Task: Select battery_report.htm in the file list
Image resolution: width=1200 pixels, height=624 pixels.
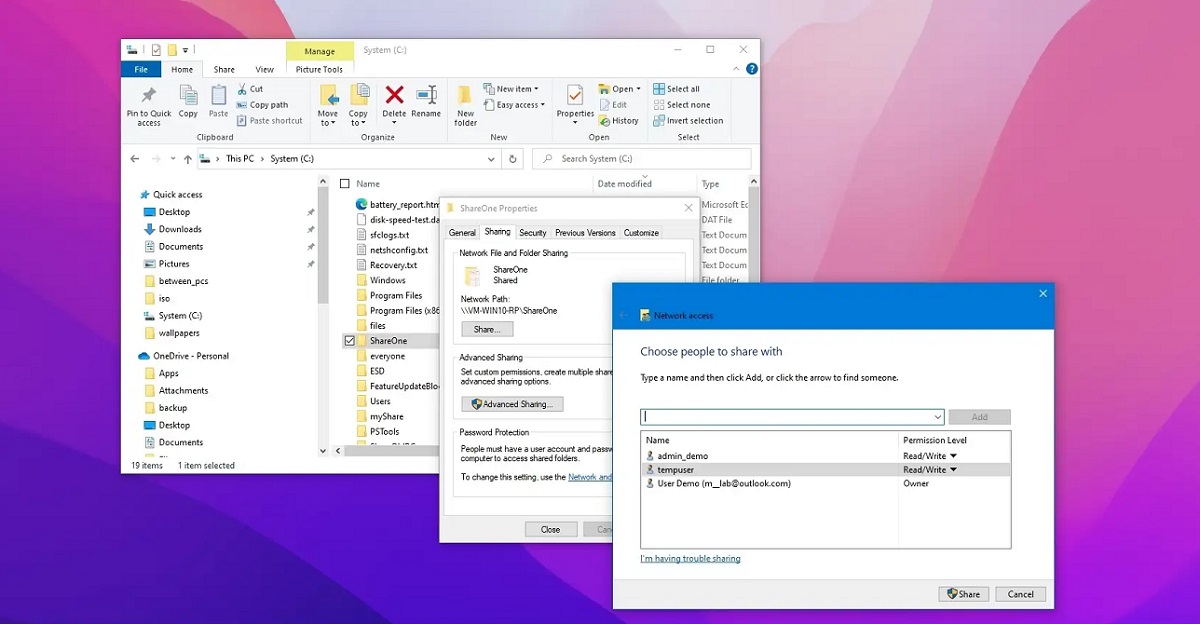Action: [396, 204]
